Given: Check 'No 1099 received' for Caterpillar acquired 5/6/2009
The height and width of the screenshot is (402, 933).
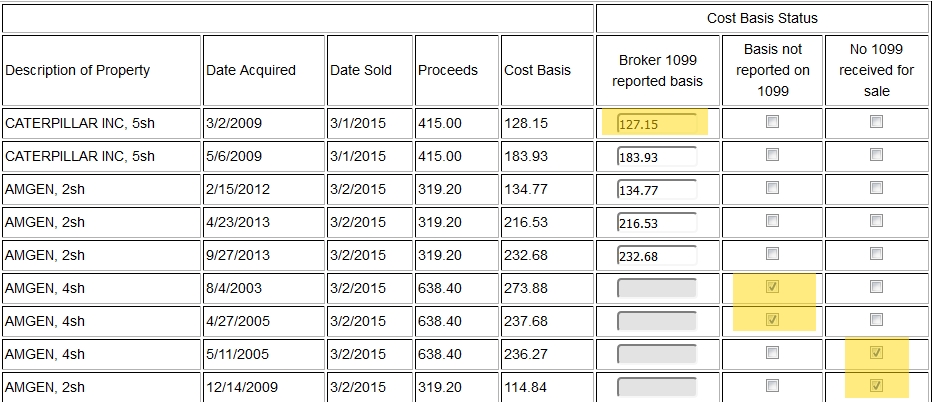Looking at the screenshot, I should (876, 155).
